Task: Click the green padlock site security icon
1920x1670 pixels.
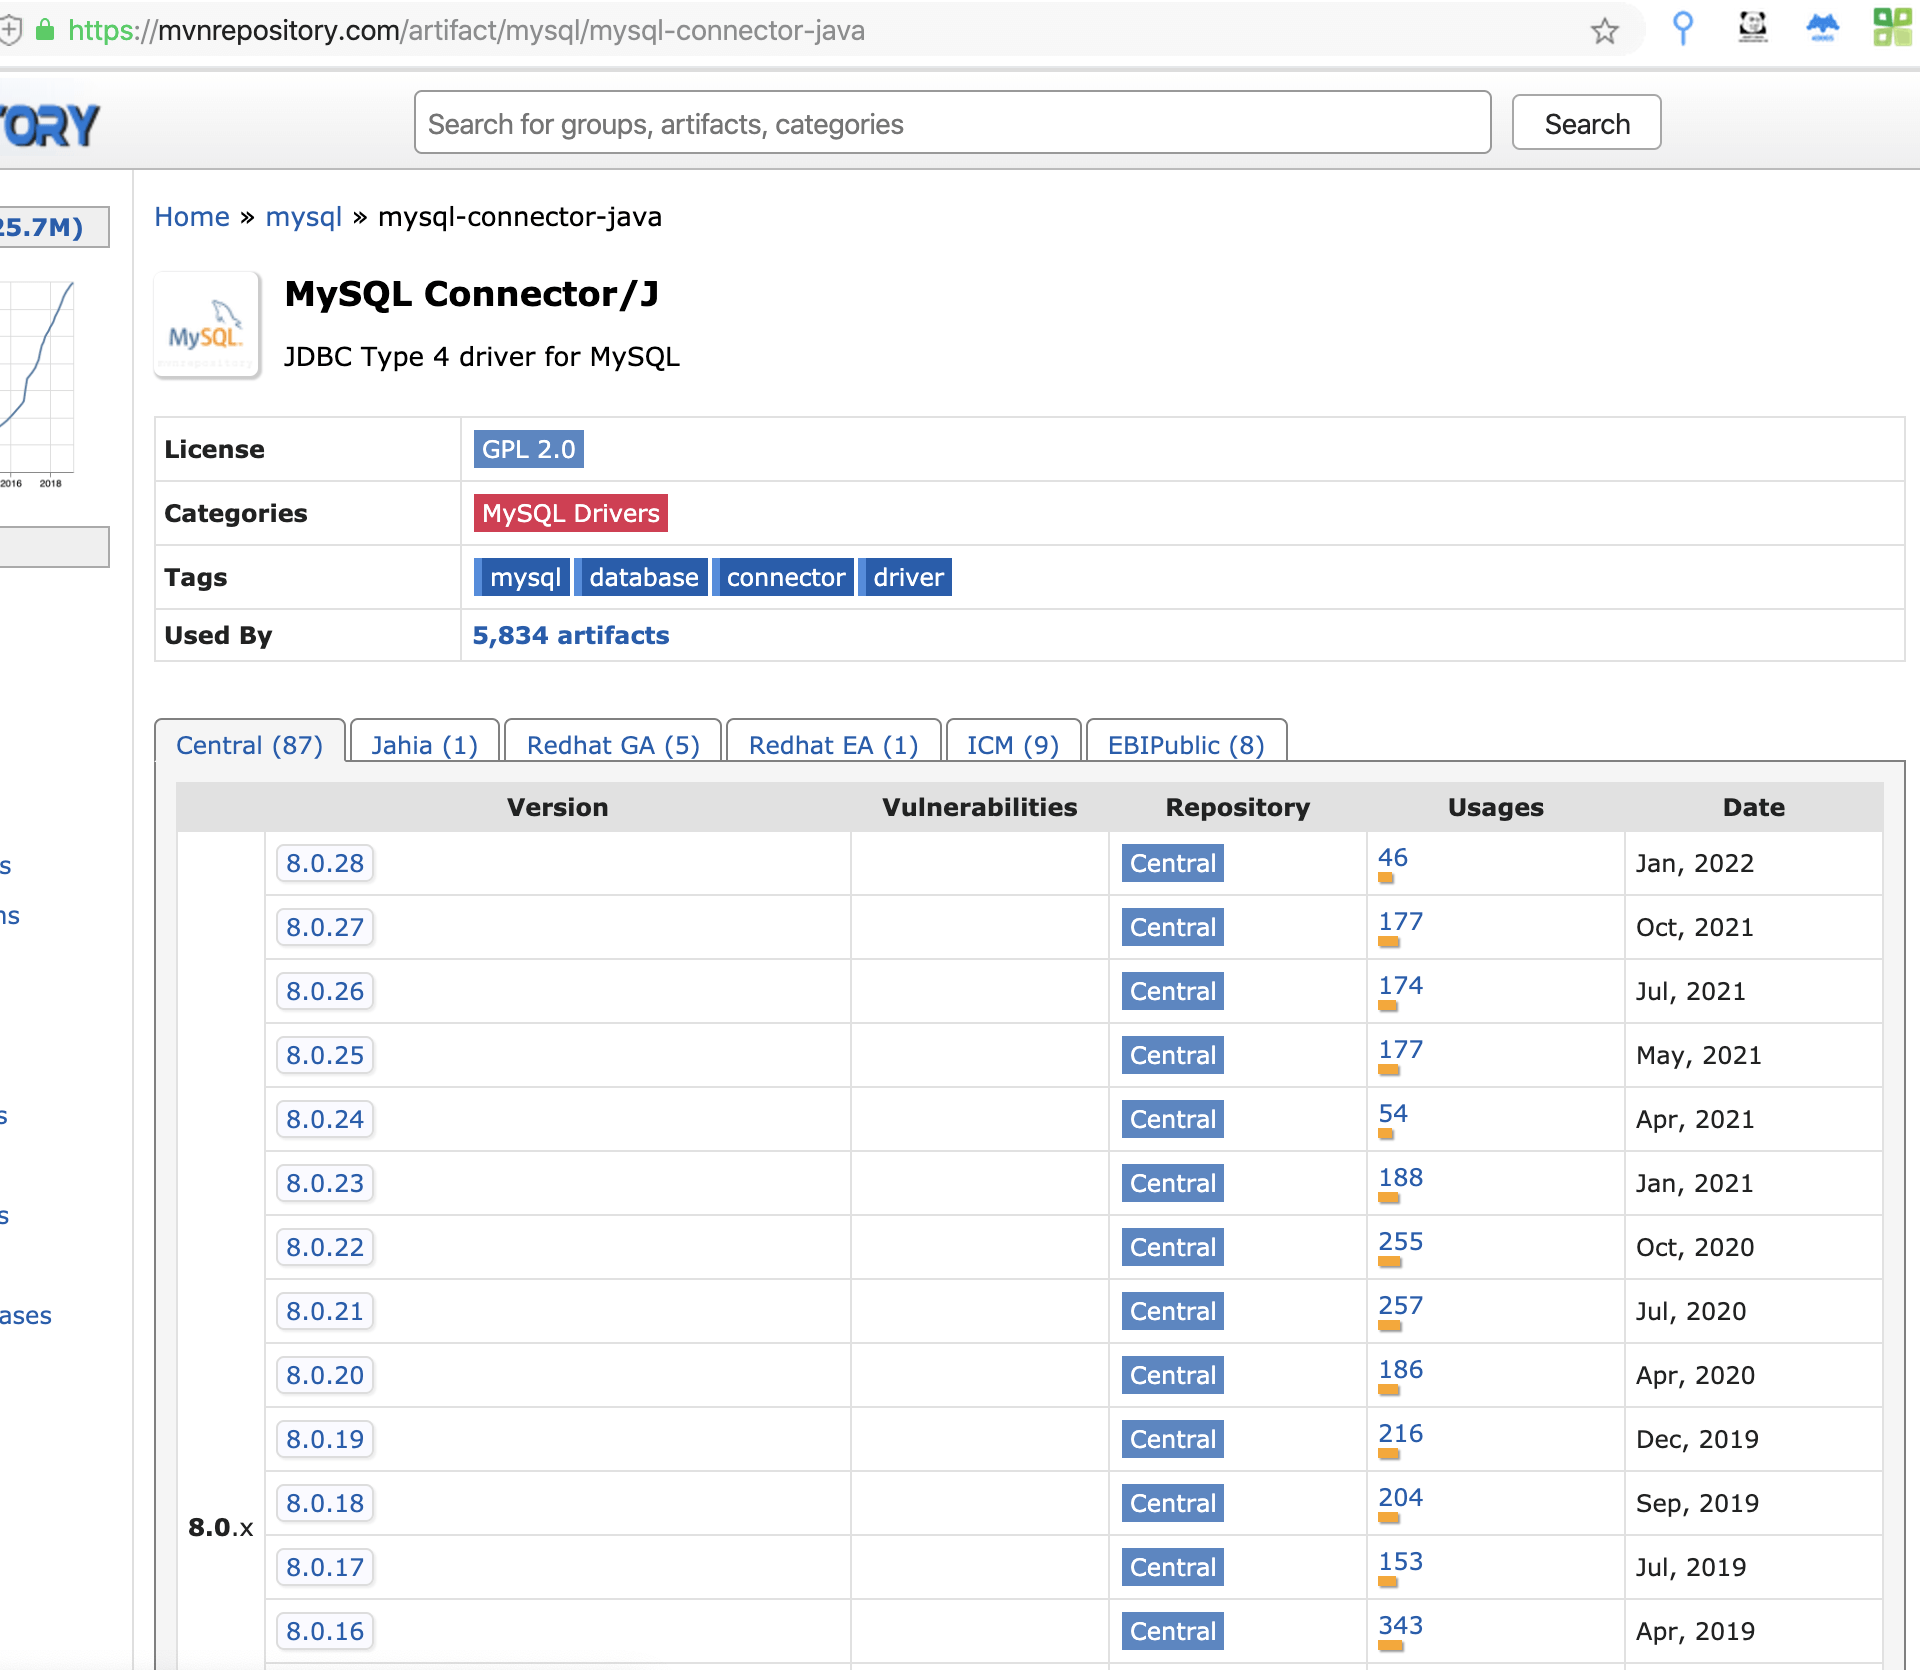Action: click(x=44, y=30)
